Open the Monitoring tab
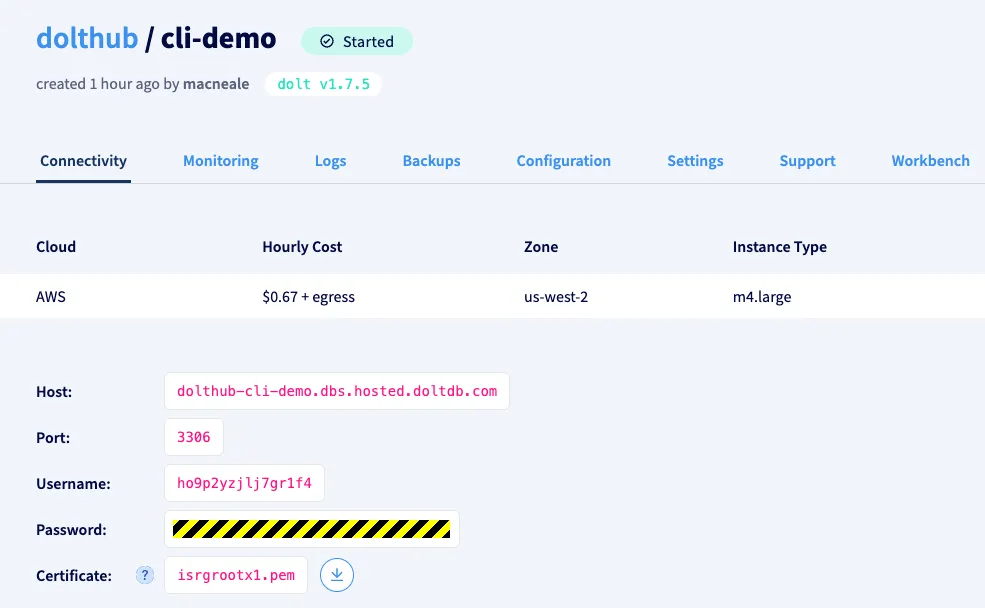 pyautogui.click(x=220, y=161)
